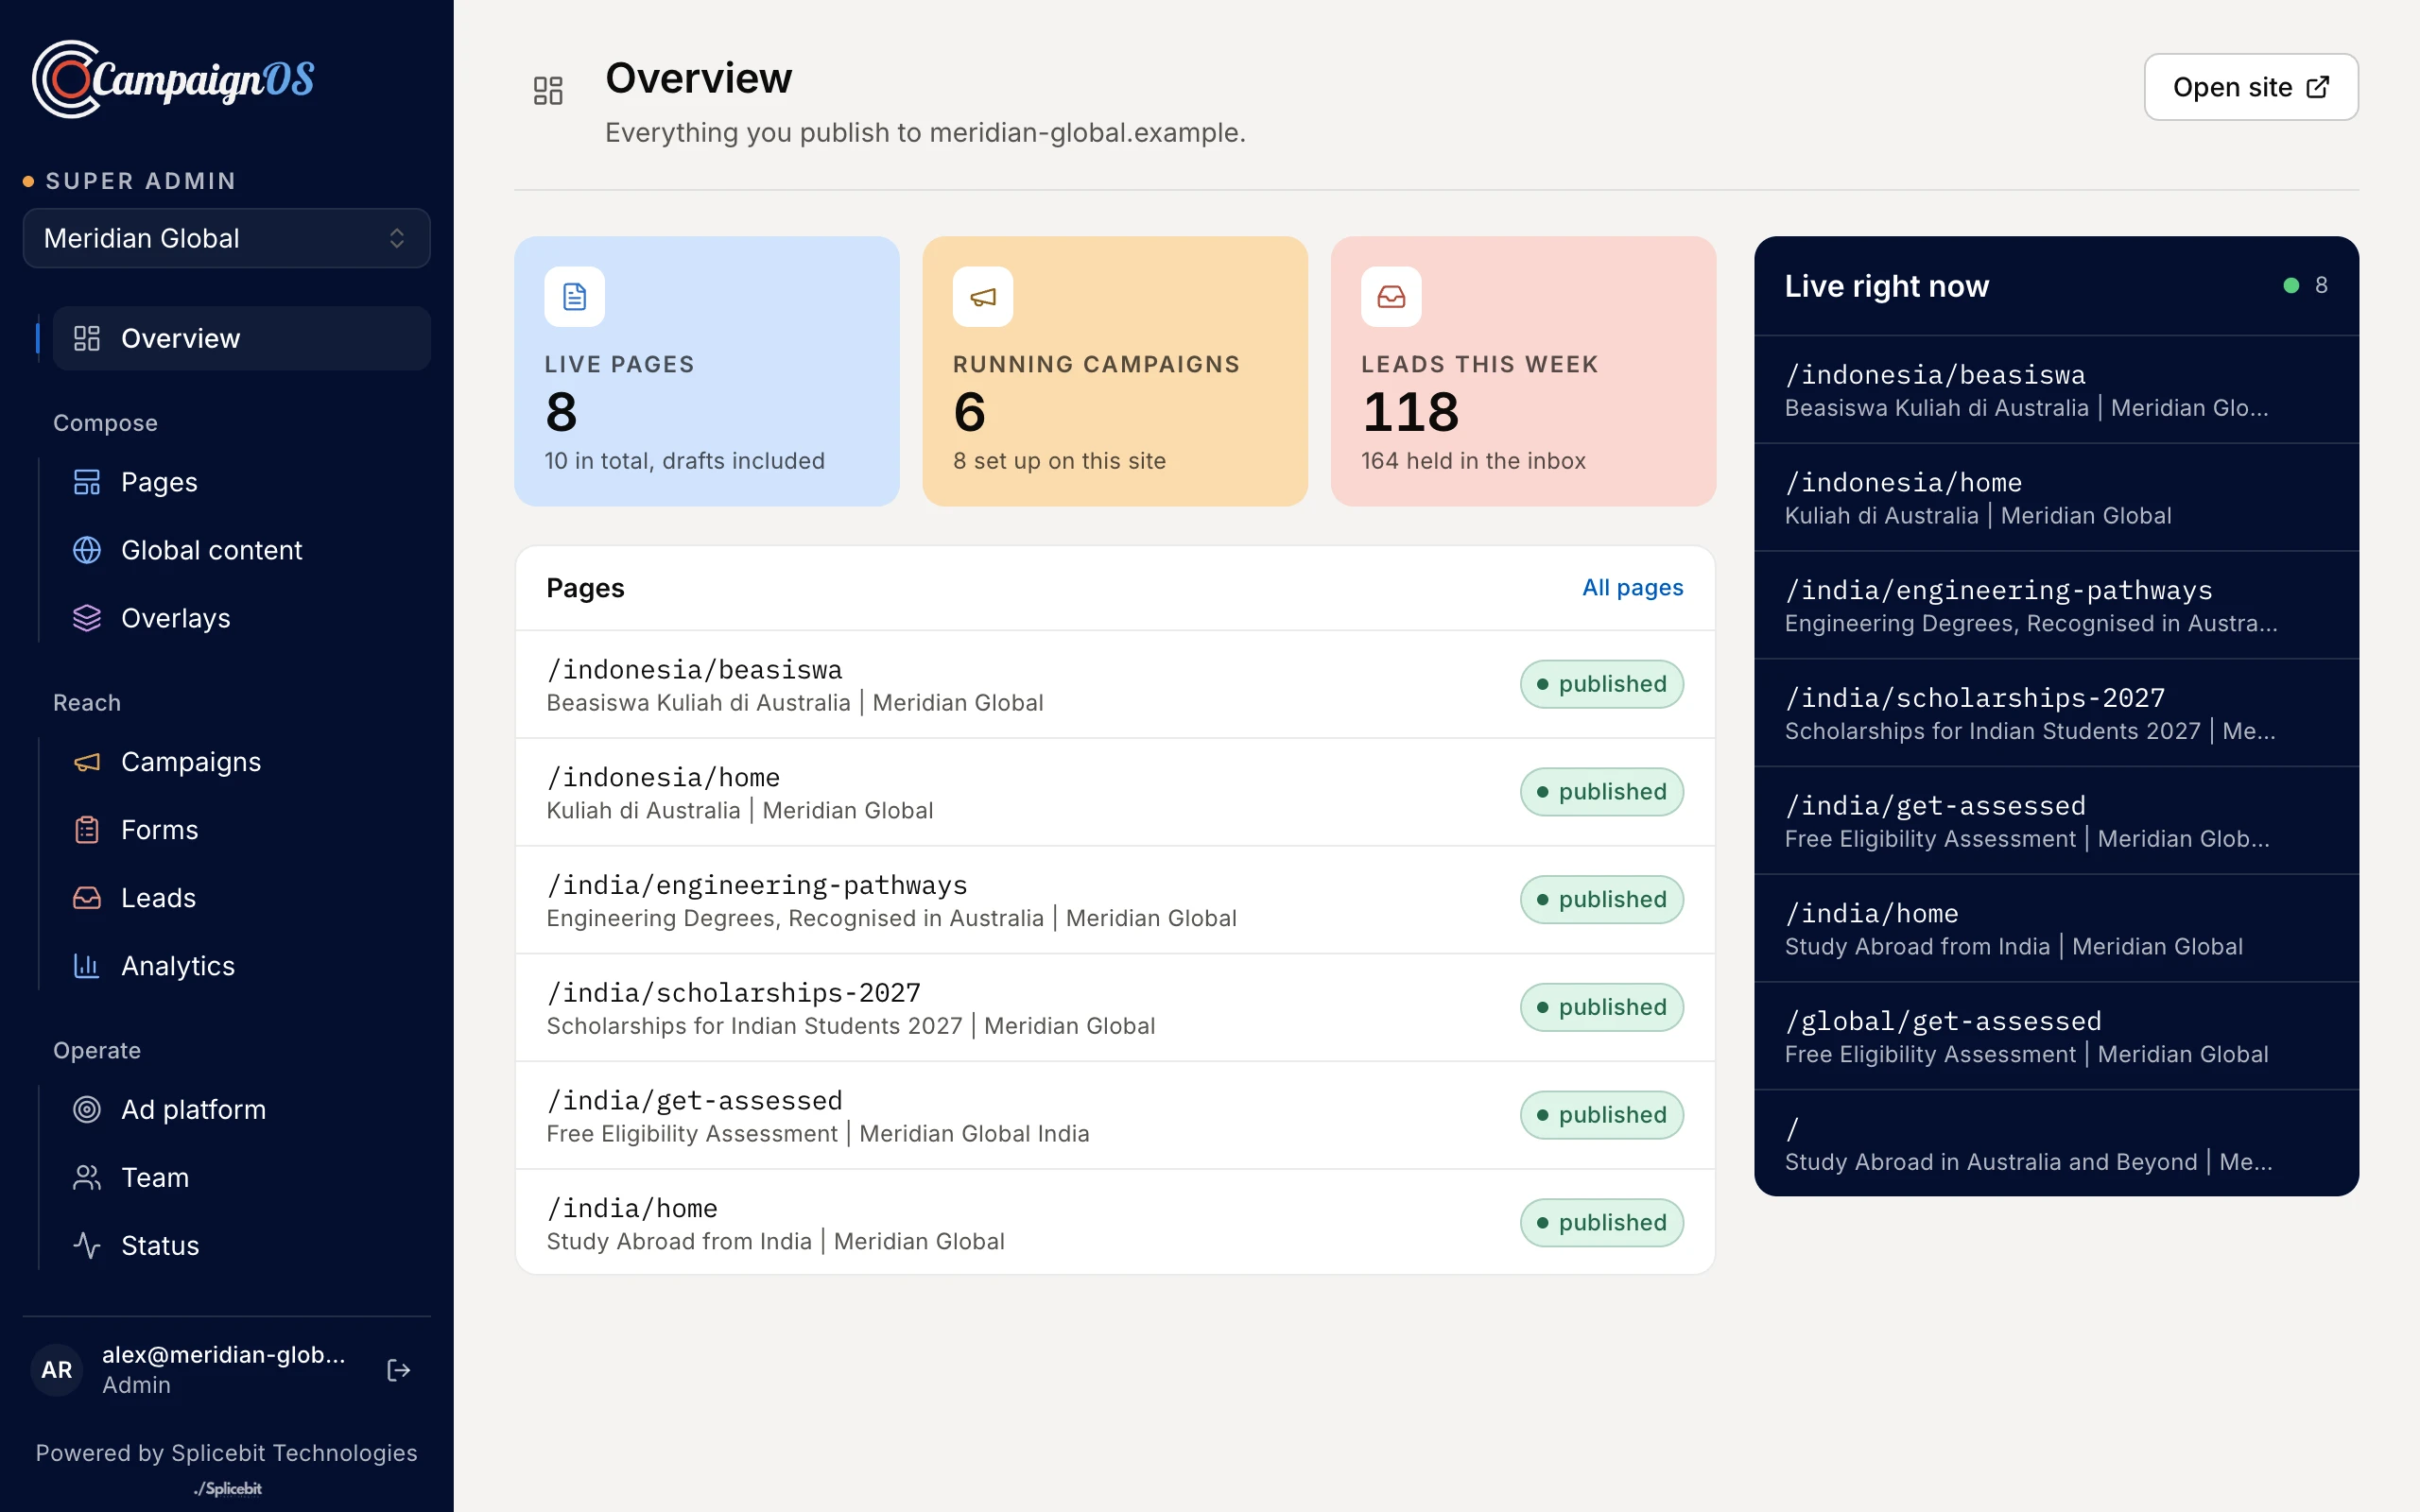This screenshot has height=1512, width=2420.
Task: Click the grid icon beside the Overview heading
Action: [x=548, y=91]
